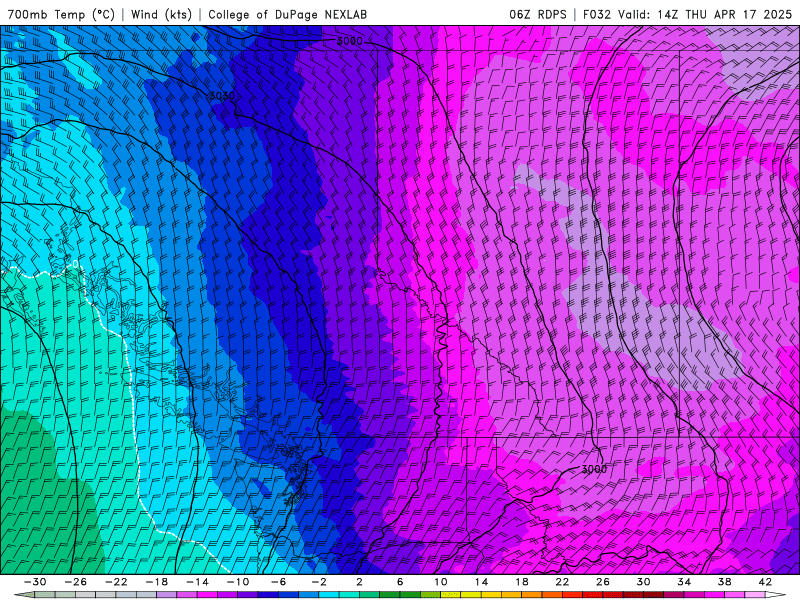
Task: Click the yellow dotted swatch below the 10 label
Action: pyautogui.click(x=451, y=595)
